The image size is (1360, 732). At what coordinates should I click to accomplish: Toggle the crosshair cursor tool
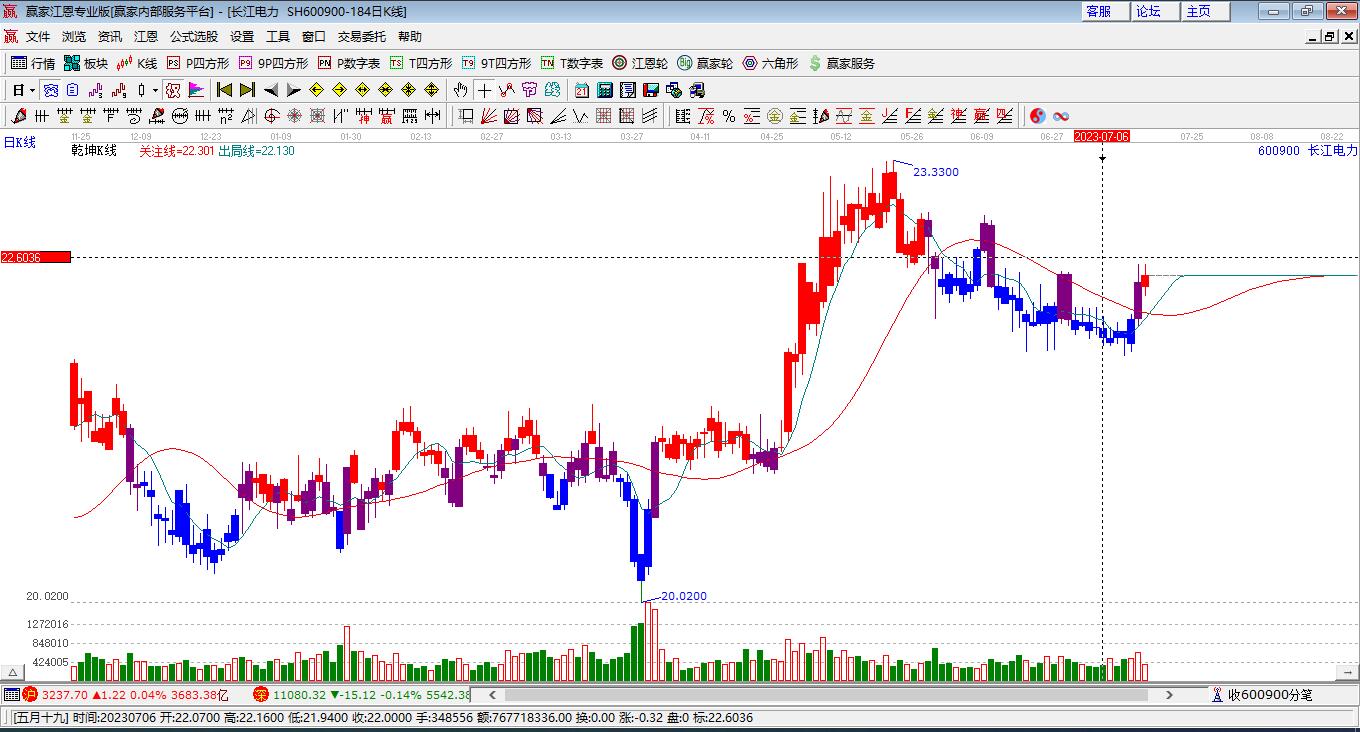pyautogui.click(x=484, y=90)
